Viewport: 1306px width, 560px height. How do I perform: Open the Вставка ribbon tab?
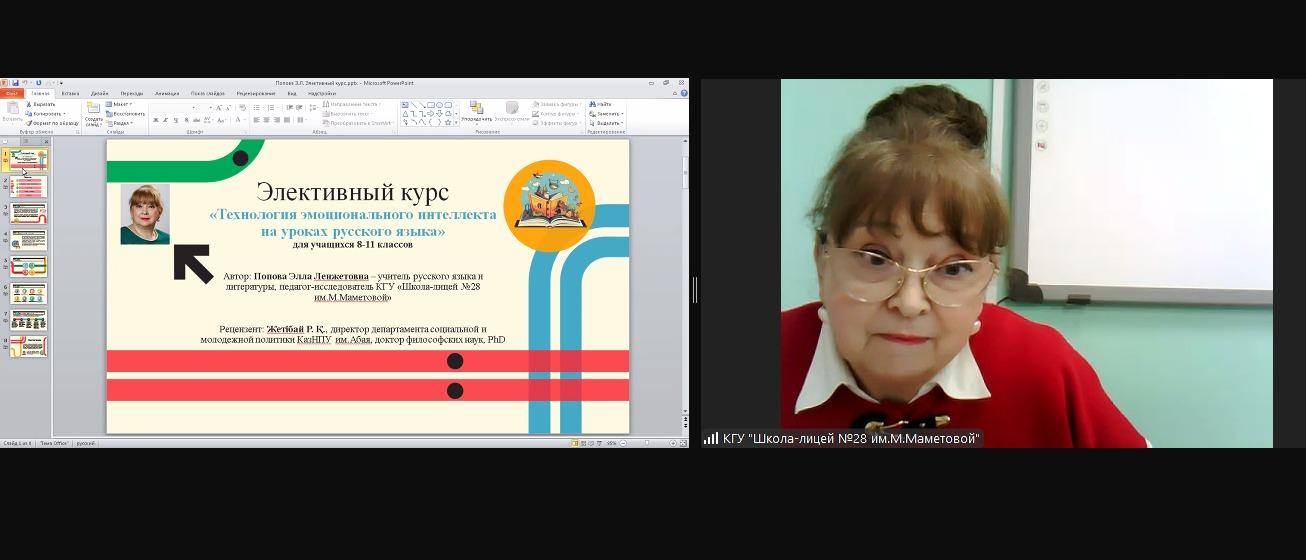tap(70, 93)
